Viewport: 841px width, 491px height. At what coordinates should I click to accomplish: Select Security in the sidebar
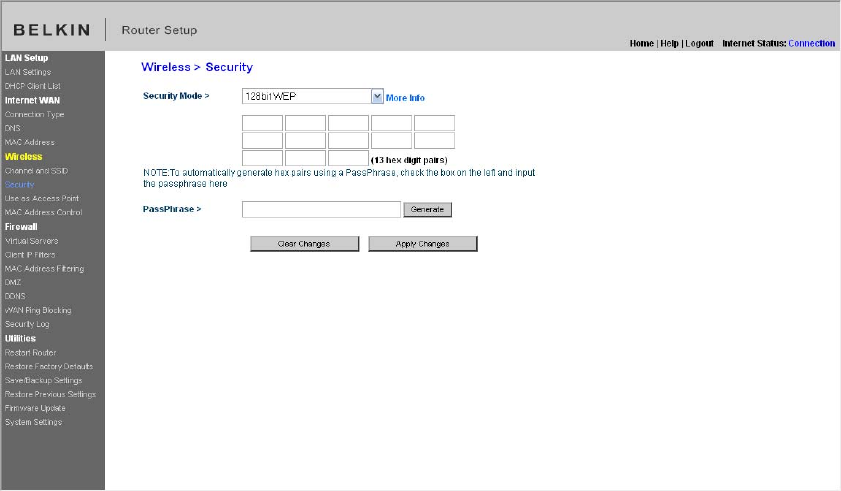[20, 185]
